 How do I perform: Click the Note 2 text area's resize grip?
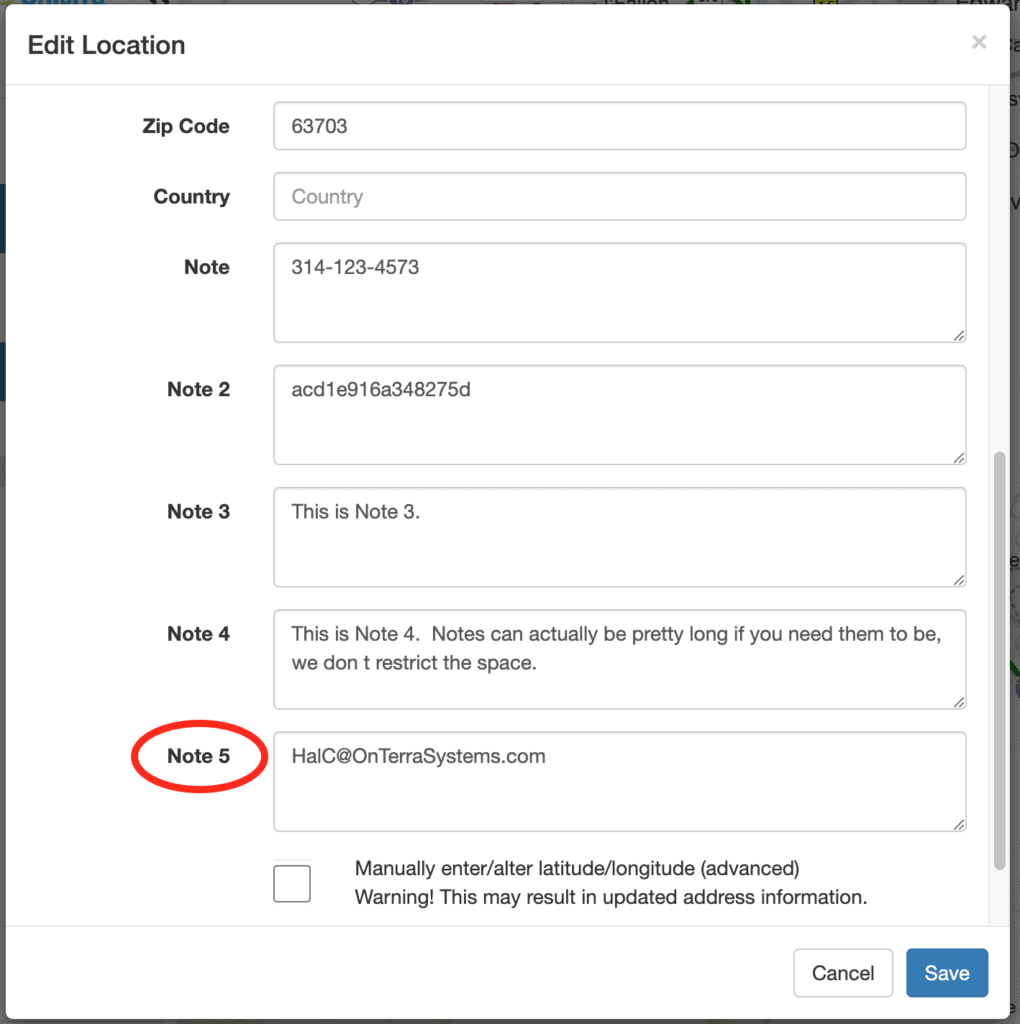(x=959, y=458)
